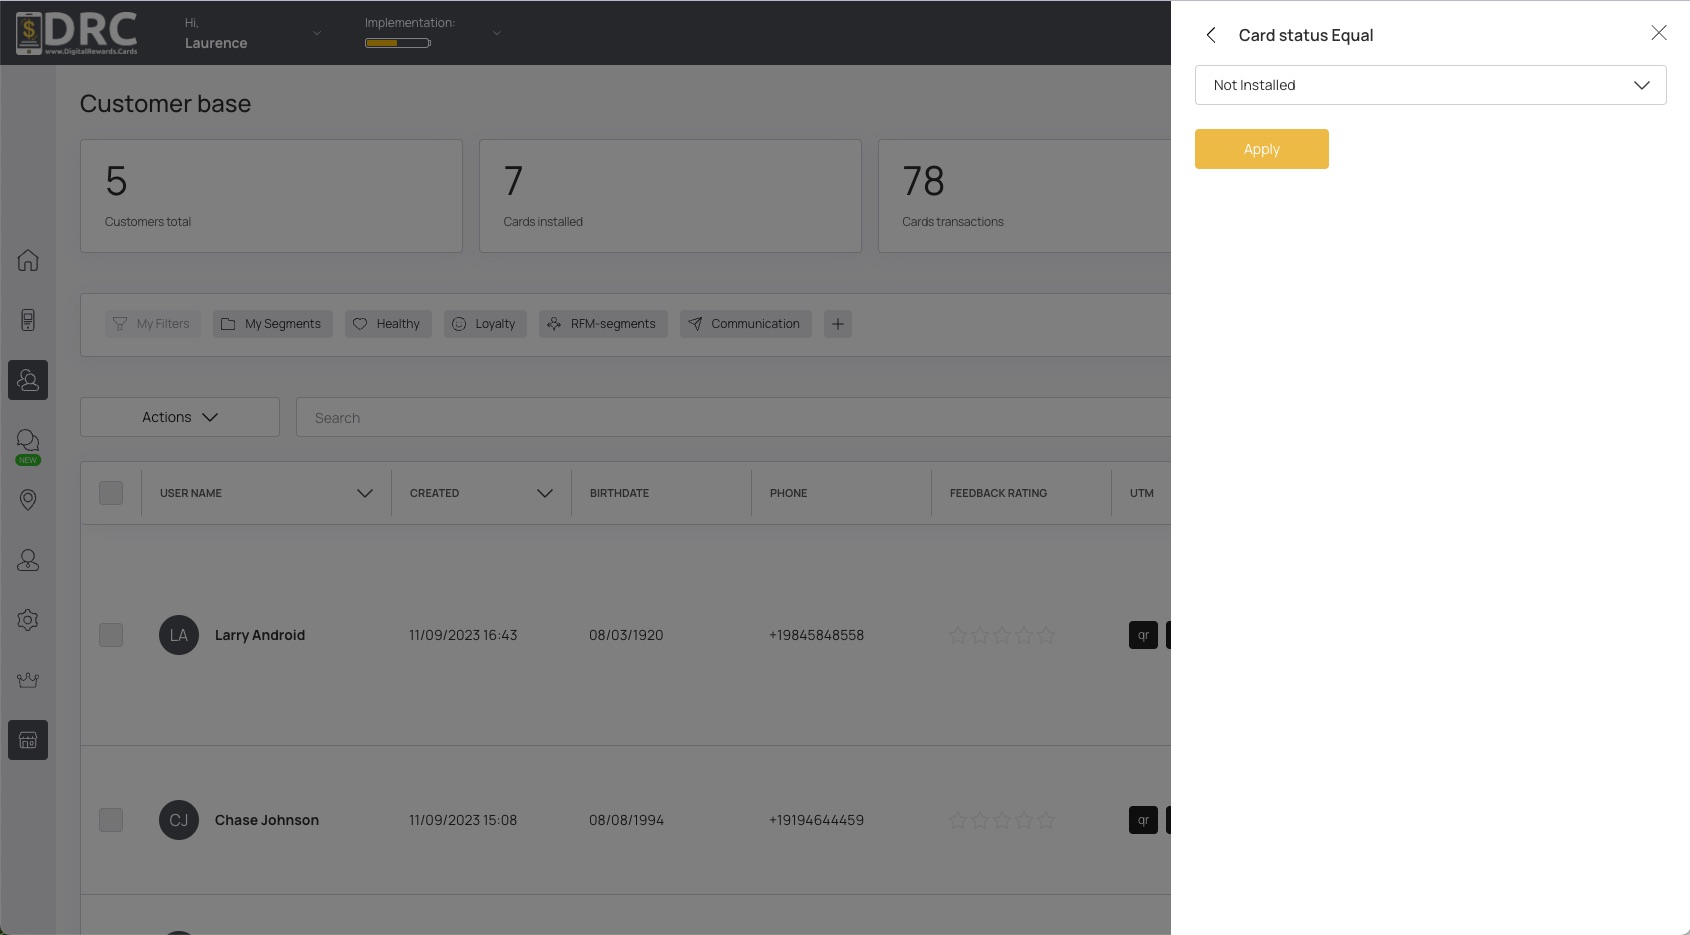Image resolution: width=1690 pixels, height=935 pixels.
Task: Click birthdate 08/03/1920
Action: point(626,635)
